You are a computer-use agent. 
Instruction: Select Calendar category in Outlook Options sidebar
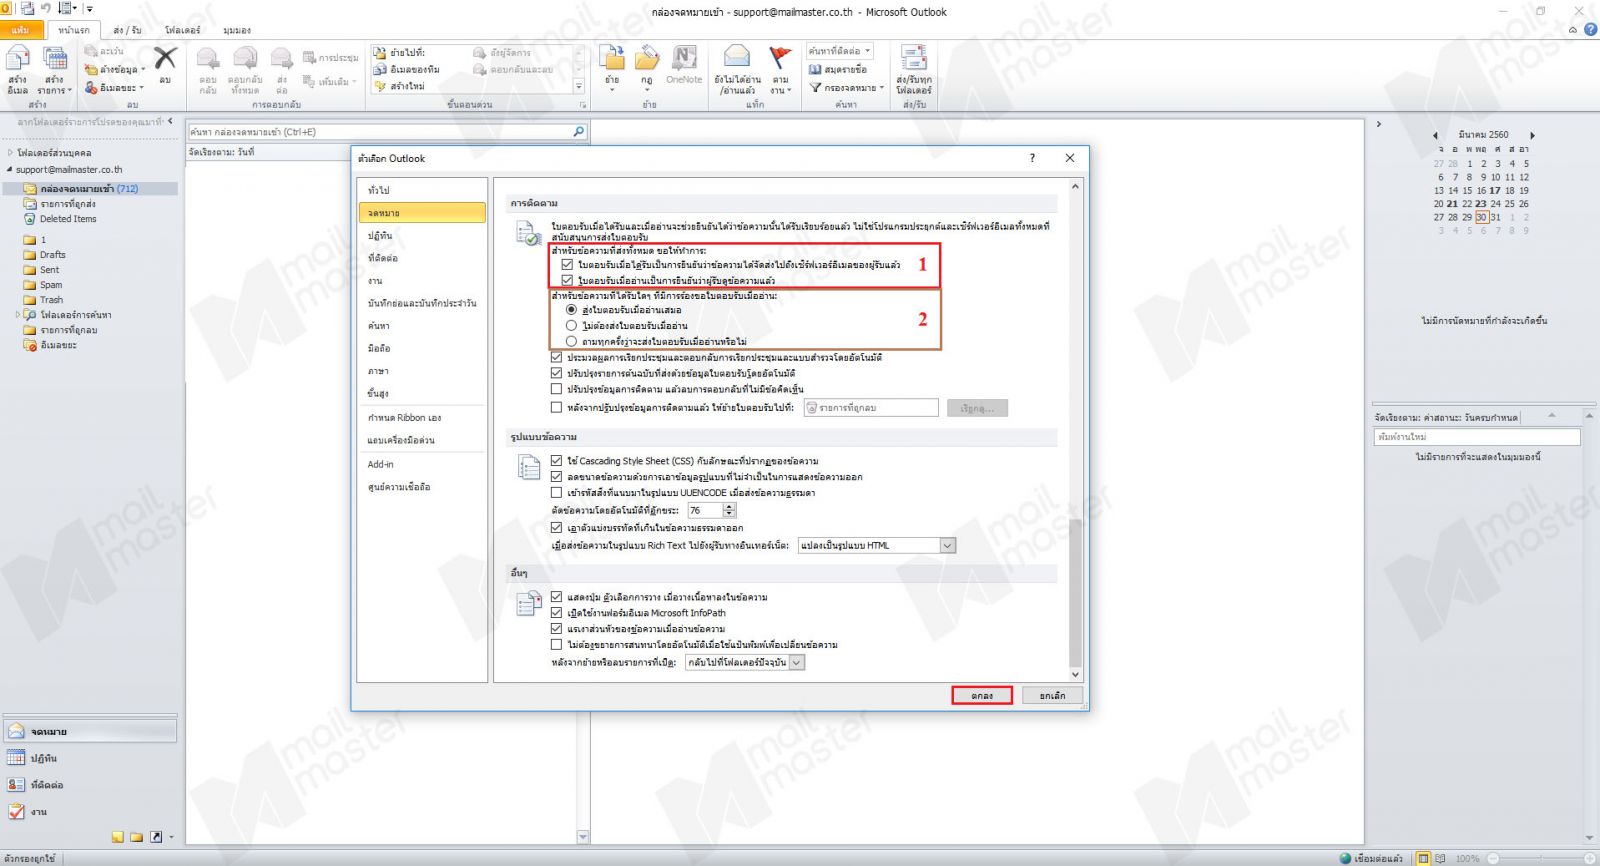tap(421, 236)
